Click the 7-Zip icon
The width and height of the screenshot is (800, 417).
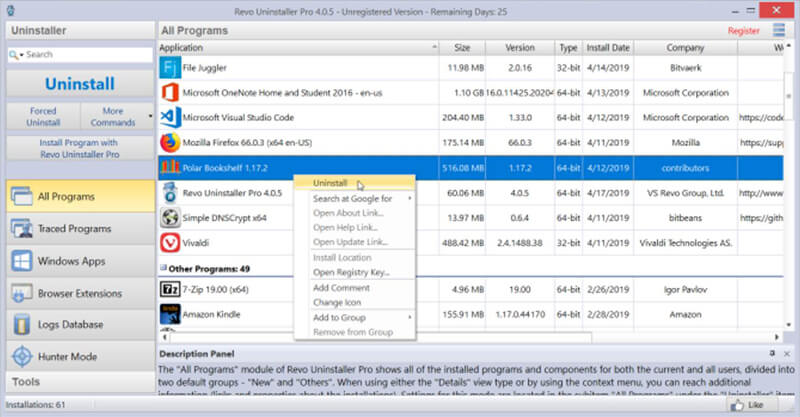tap(170, 289)
